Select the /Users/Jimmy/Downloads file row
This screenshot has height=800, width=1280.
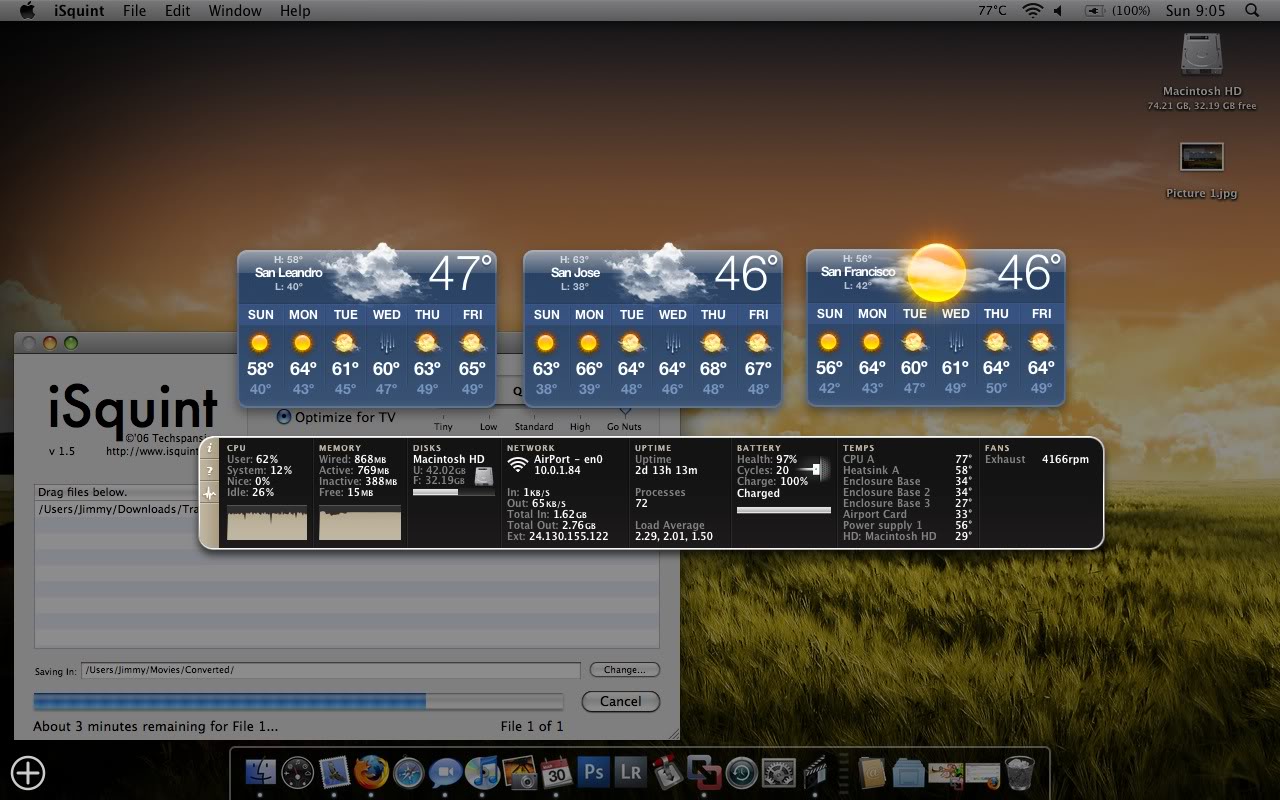pos(346,509)
